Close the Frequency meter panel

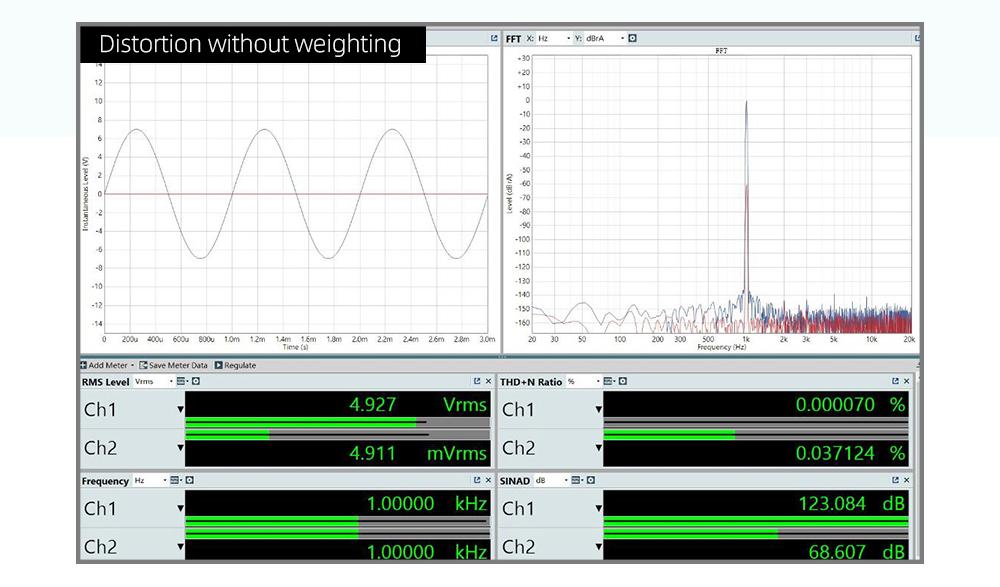click(x=488, y=480)
